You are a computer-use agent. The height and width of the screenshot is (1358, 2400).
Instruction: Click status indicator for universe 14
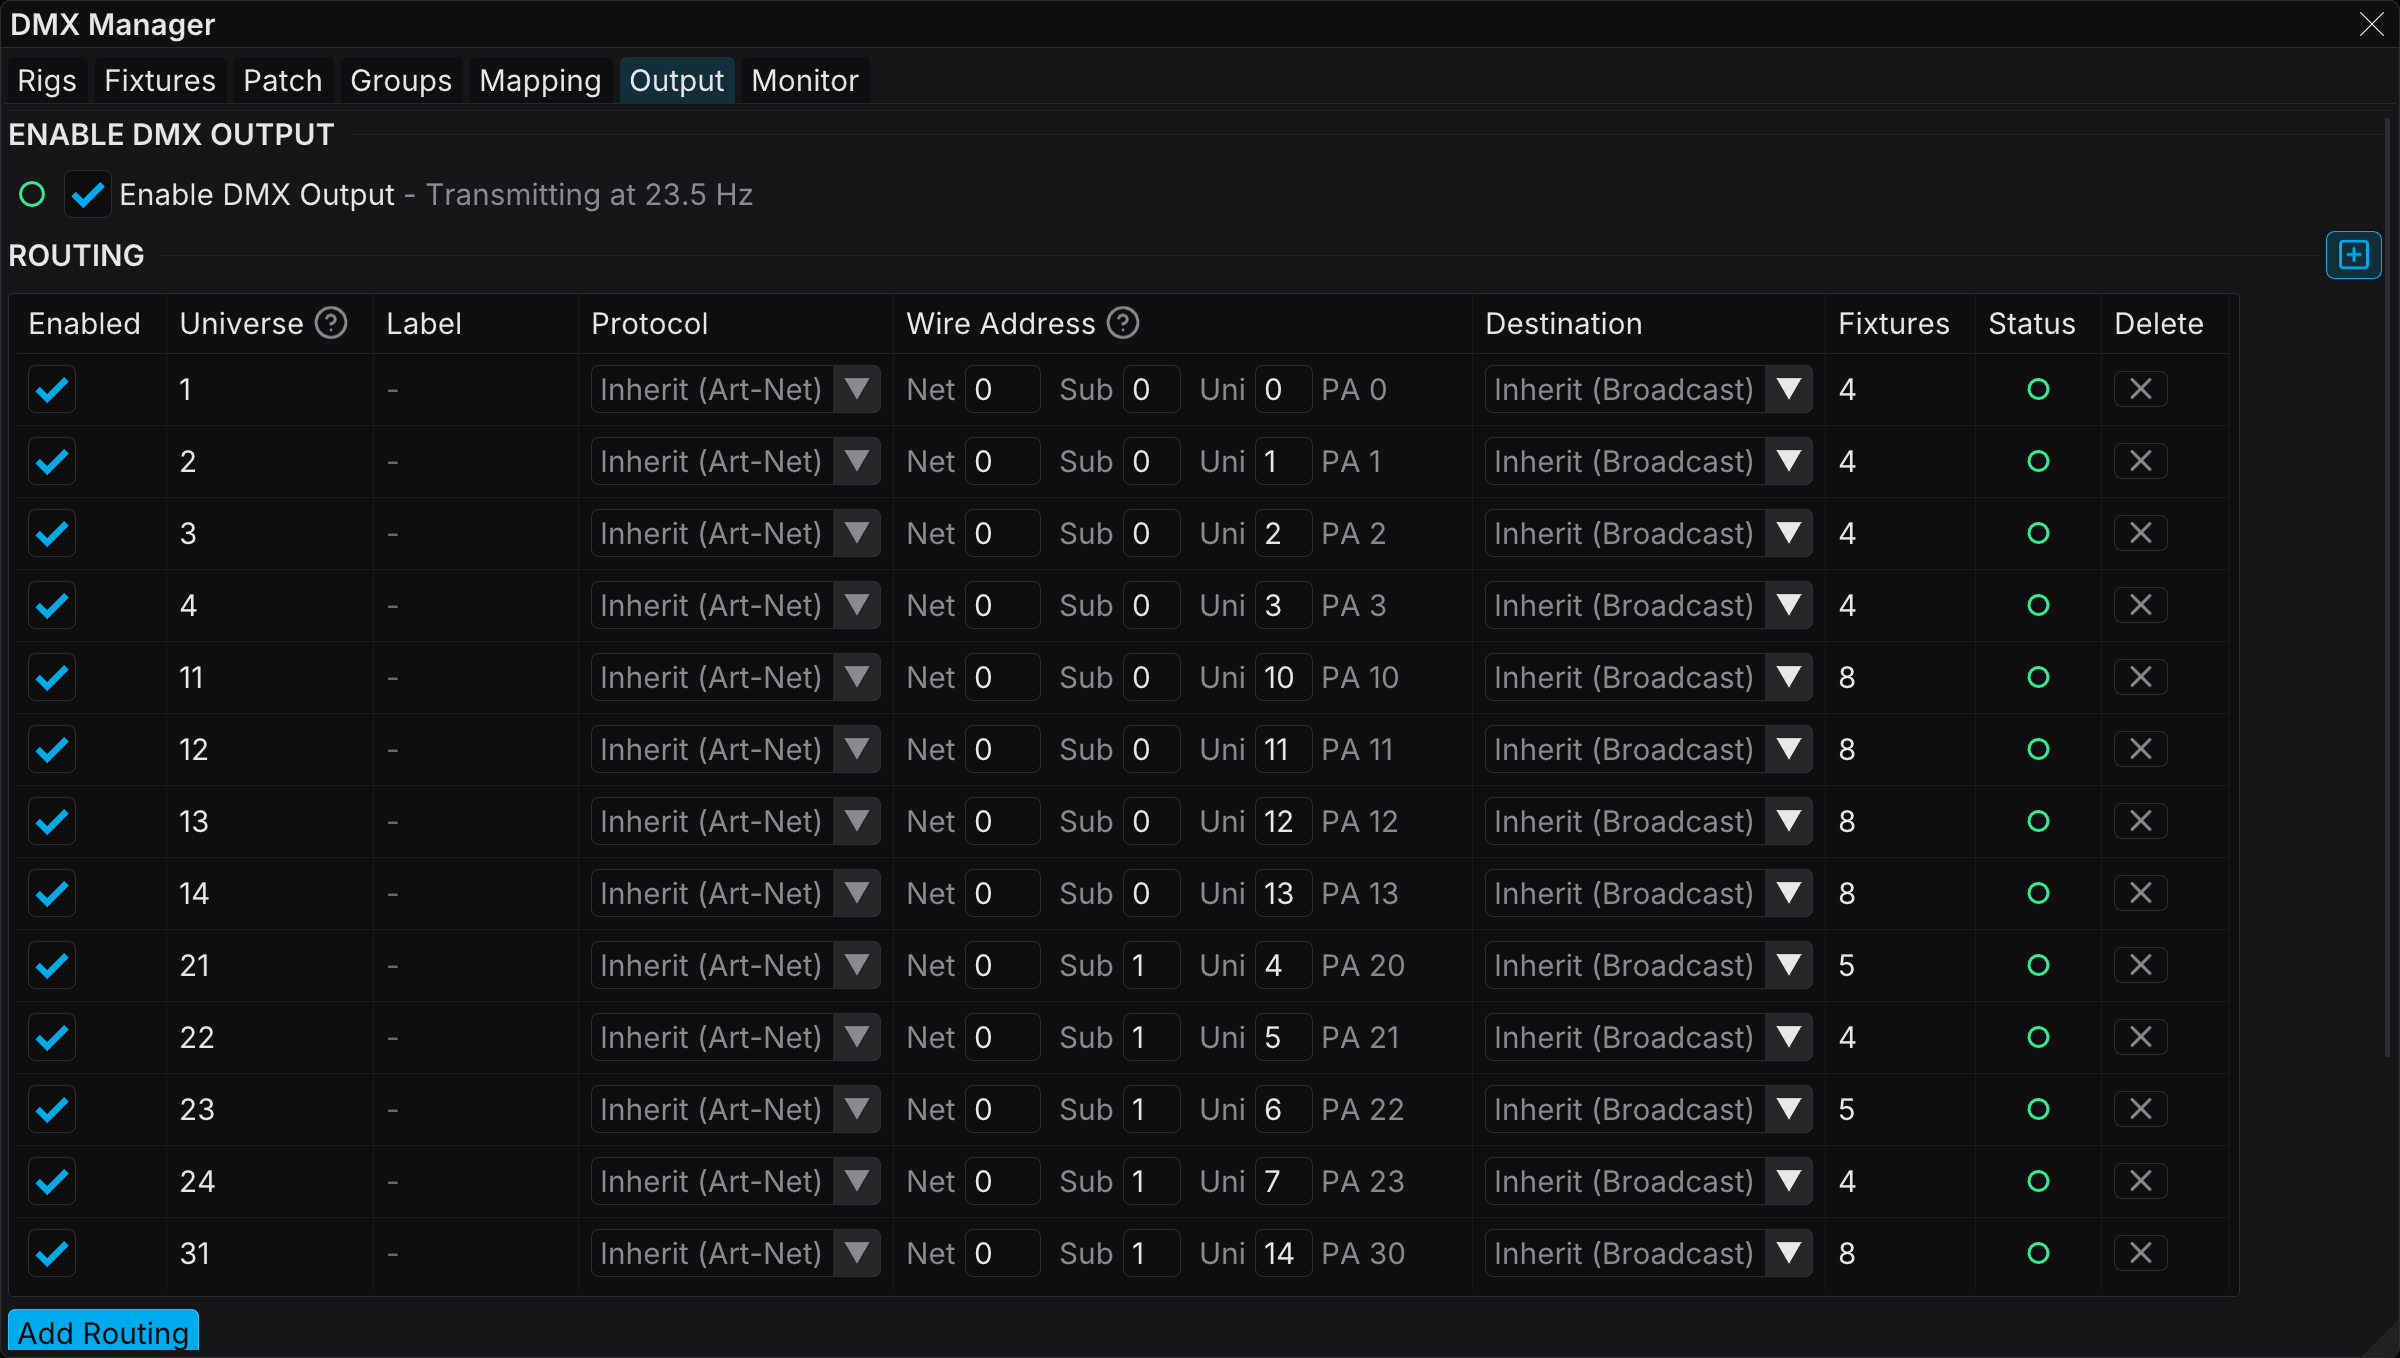click(x=2038, y=893)
